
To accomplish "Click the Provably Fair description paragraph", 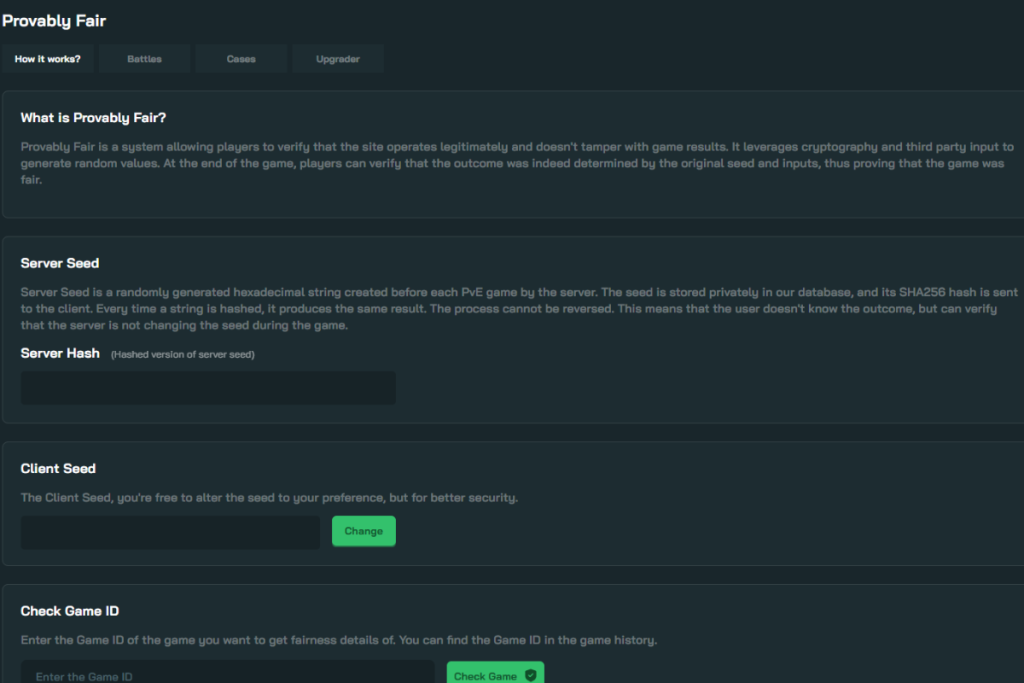I will pos(517,163).
